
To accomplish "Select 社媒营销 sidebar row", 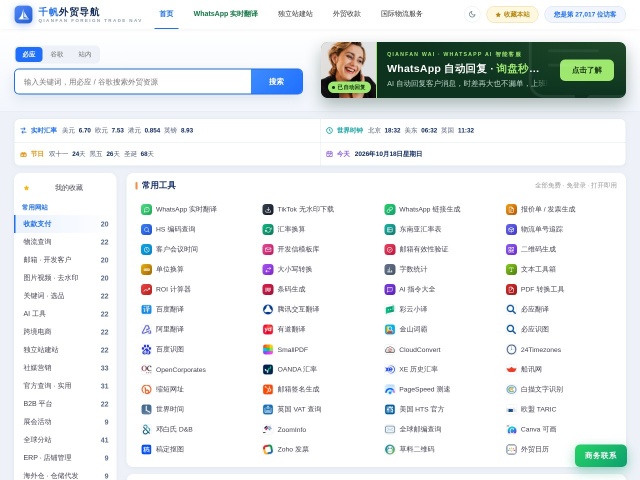I will [x=65, y=368].
